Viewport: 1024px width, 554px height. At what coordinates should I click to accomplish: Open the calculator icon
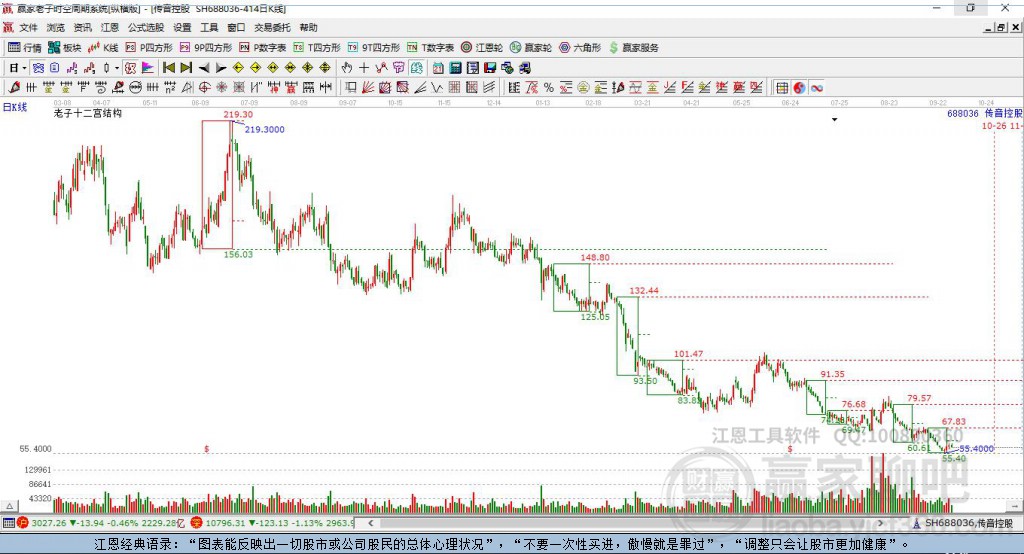[x=455, y=68]
